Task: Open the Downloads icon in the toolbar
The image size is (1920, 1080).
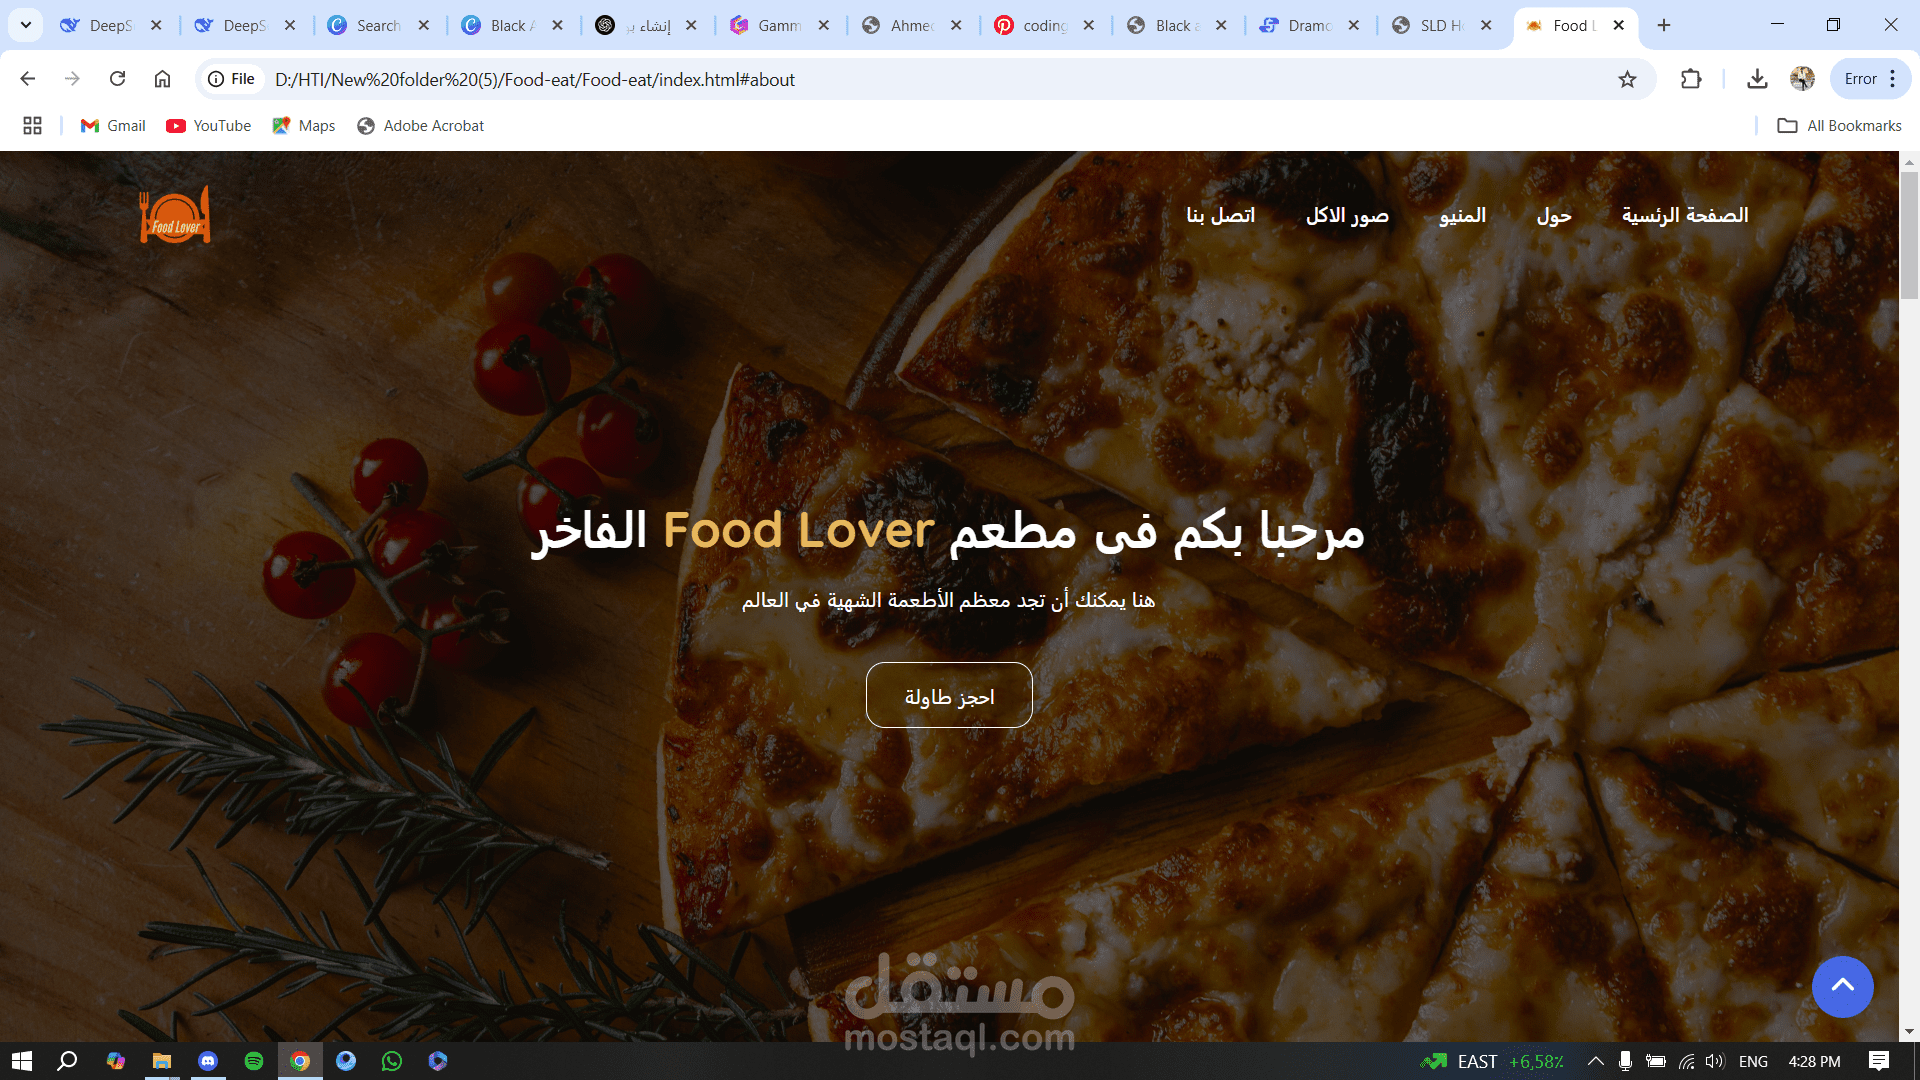Action: point(1757,79)
